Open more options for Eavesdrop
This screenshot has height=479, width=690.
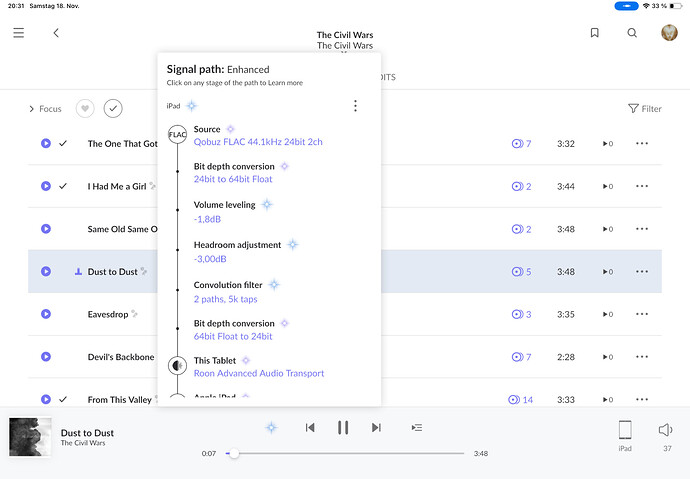(642, 314)
